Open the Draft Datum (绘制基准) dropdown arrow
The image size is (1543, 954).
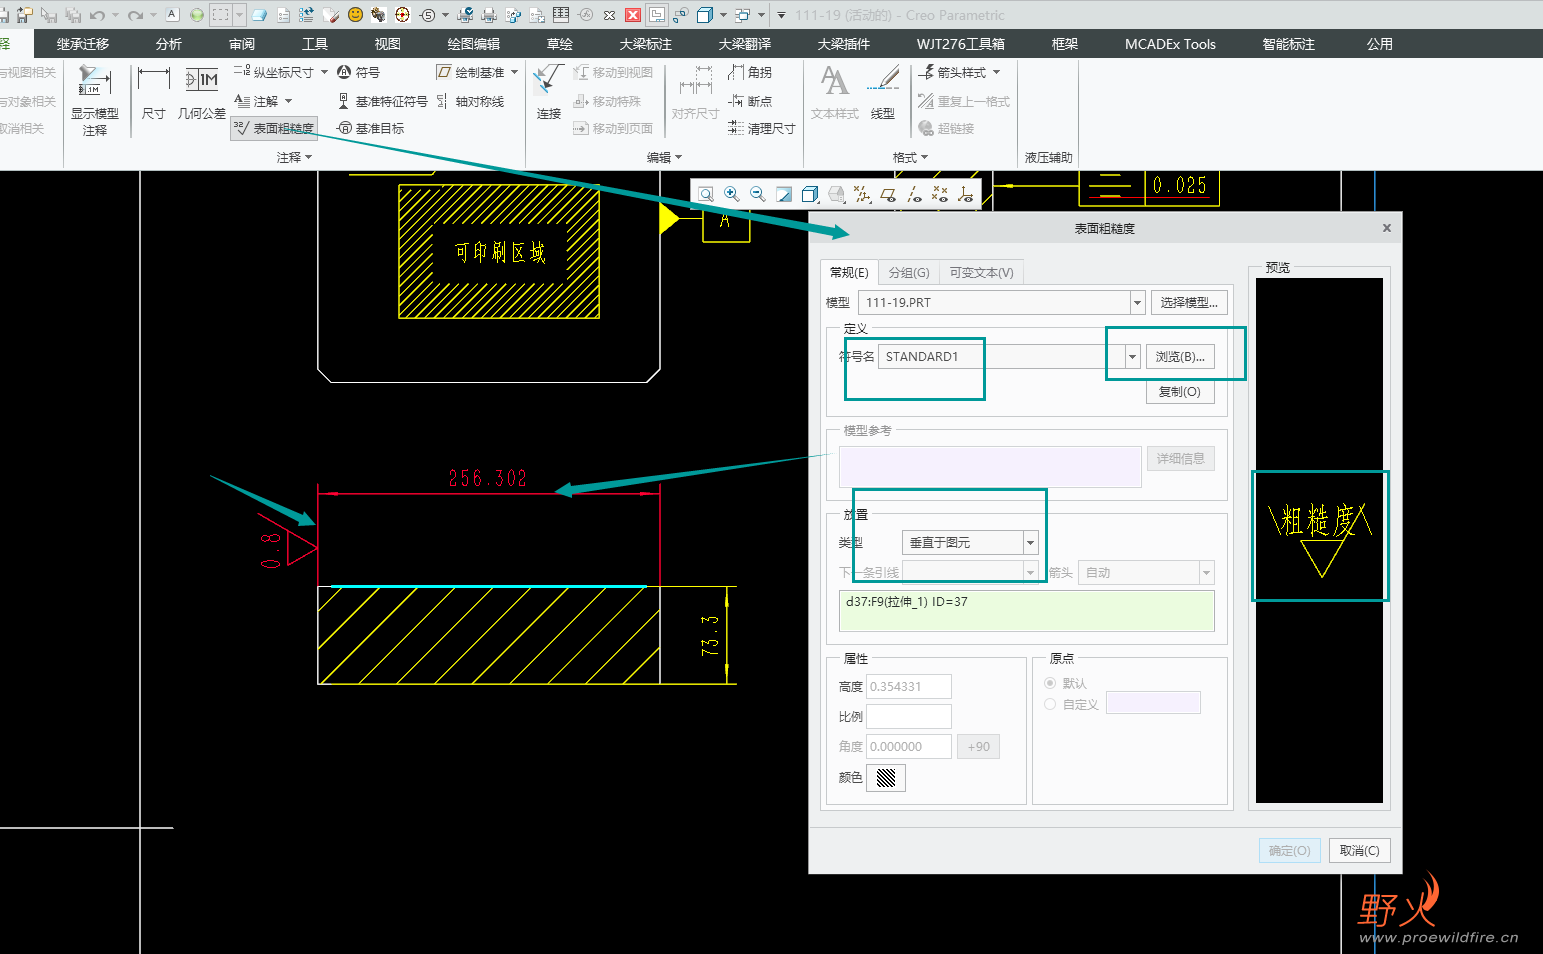pyautogui.click(x=514, y=72)
